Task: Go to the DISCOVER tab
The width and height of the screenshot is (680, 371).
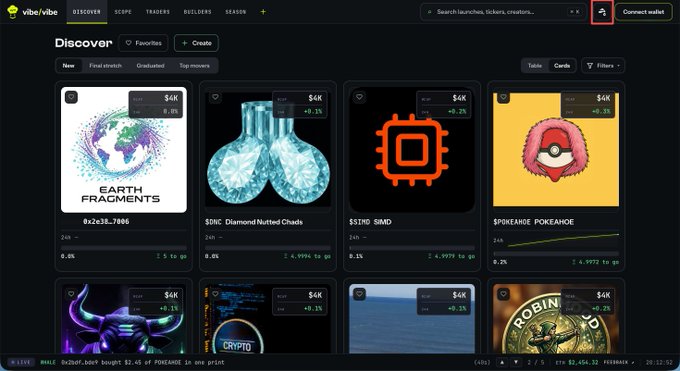Action: 87,12
